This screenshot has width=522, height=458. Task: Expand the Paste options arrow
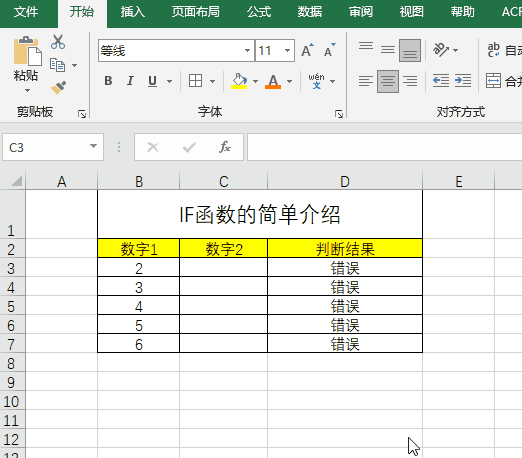click(x=27, y=90)
